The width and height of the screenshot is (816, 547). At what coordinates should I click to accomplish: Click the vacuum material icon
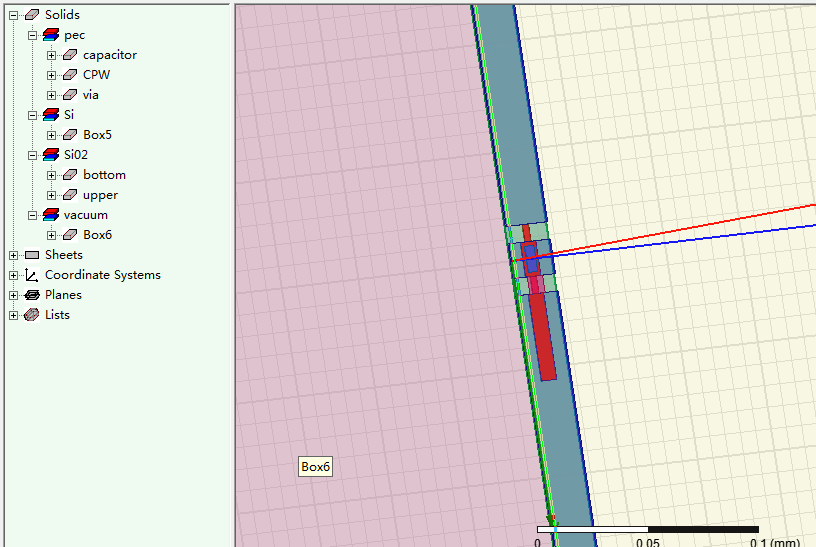51,214
